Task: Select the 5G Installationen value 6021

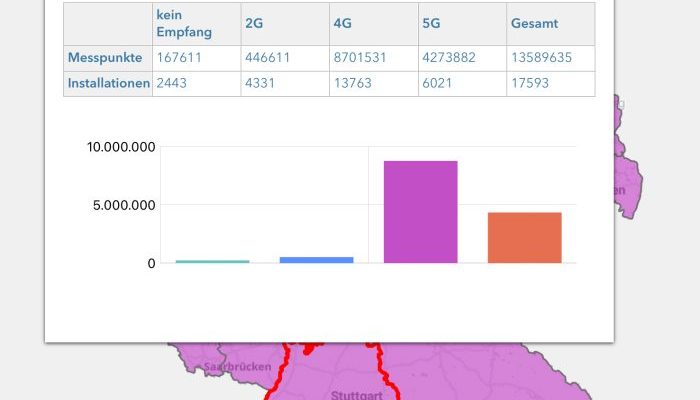Action: coord(438,84)
